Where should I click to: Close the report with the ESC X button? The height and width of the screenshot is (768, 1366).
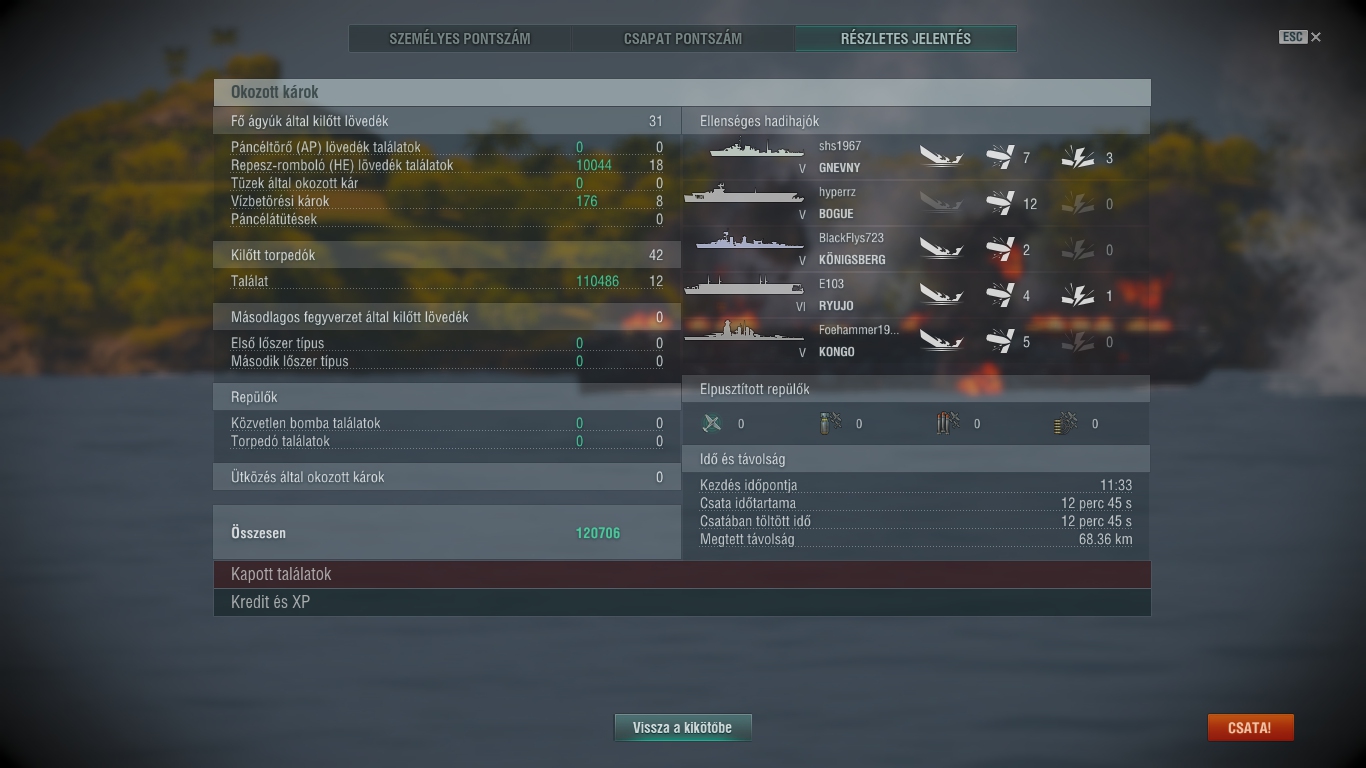pyautogui.click(x=1300, y=37)
